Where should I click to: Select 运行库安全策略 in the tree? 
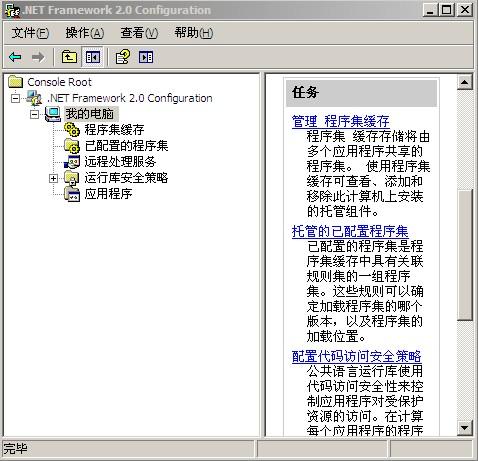tap(126, 178)
